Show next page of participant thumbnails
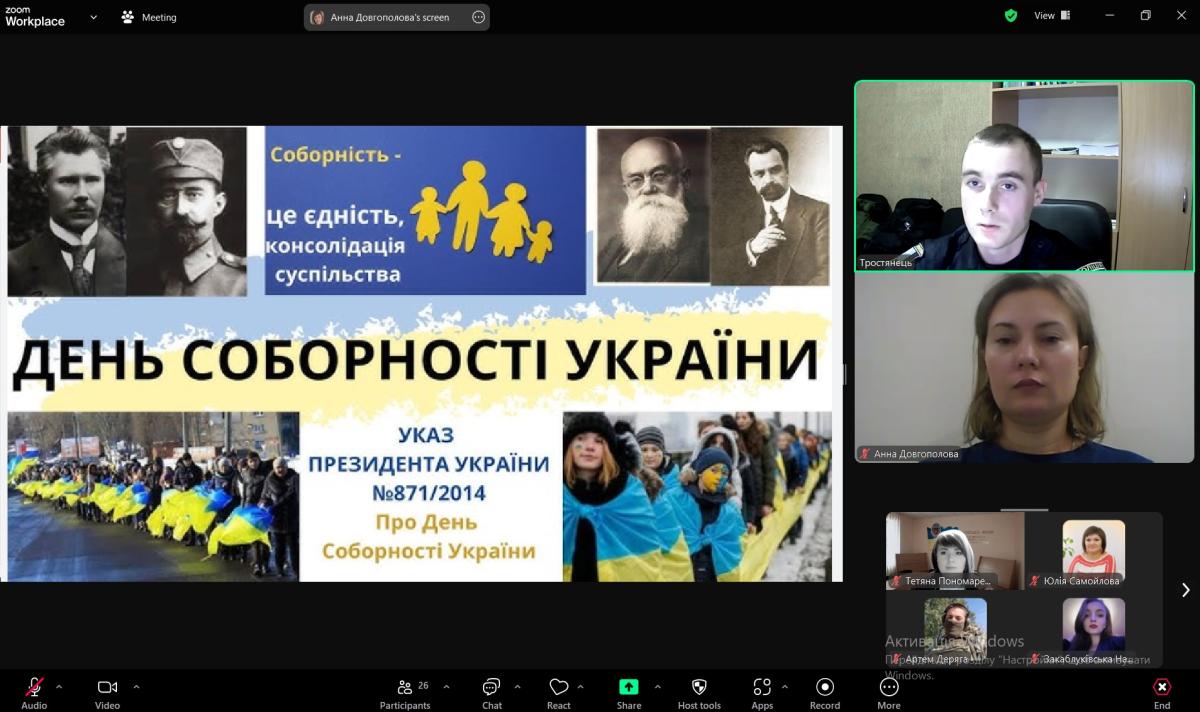Viewport: 1200px width, 712px height. coord(1185,590)
